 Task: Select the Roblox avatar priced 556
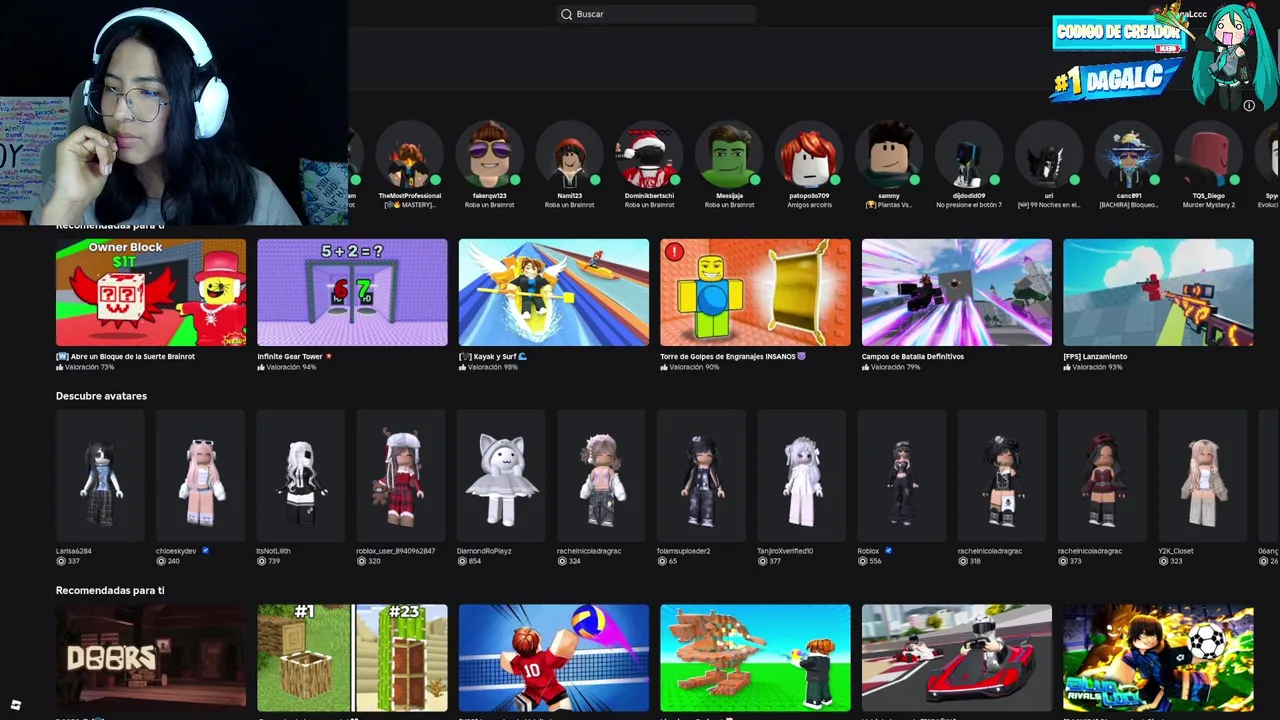pyautogui.click(x=902, y=476)
